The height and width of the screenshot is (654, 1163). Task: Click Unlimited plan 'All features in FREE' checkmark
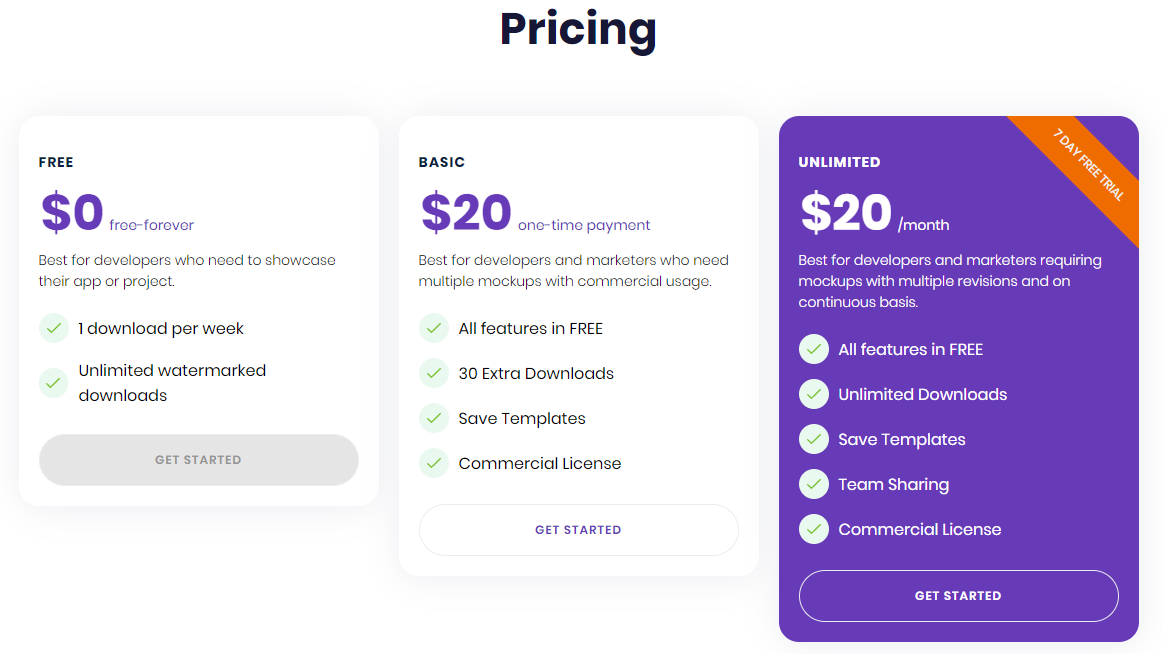click(814, 349)
